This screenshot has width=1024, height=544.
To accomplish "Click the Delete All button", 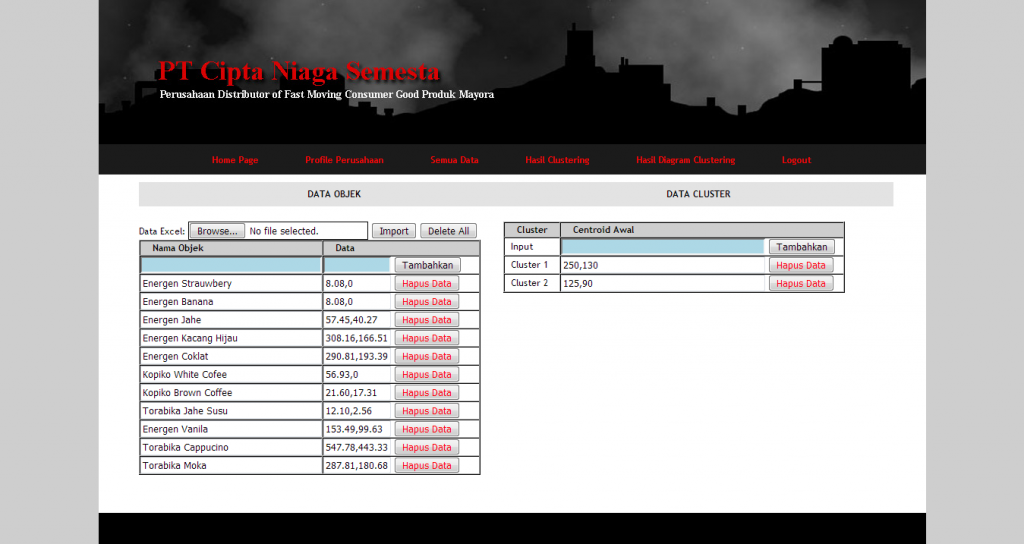I will [448, 231].
